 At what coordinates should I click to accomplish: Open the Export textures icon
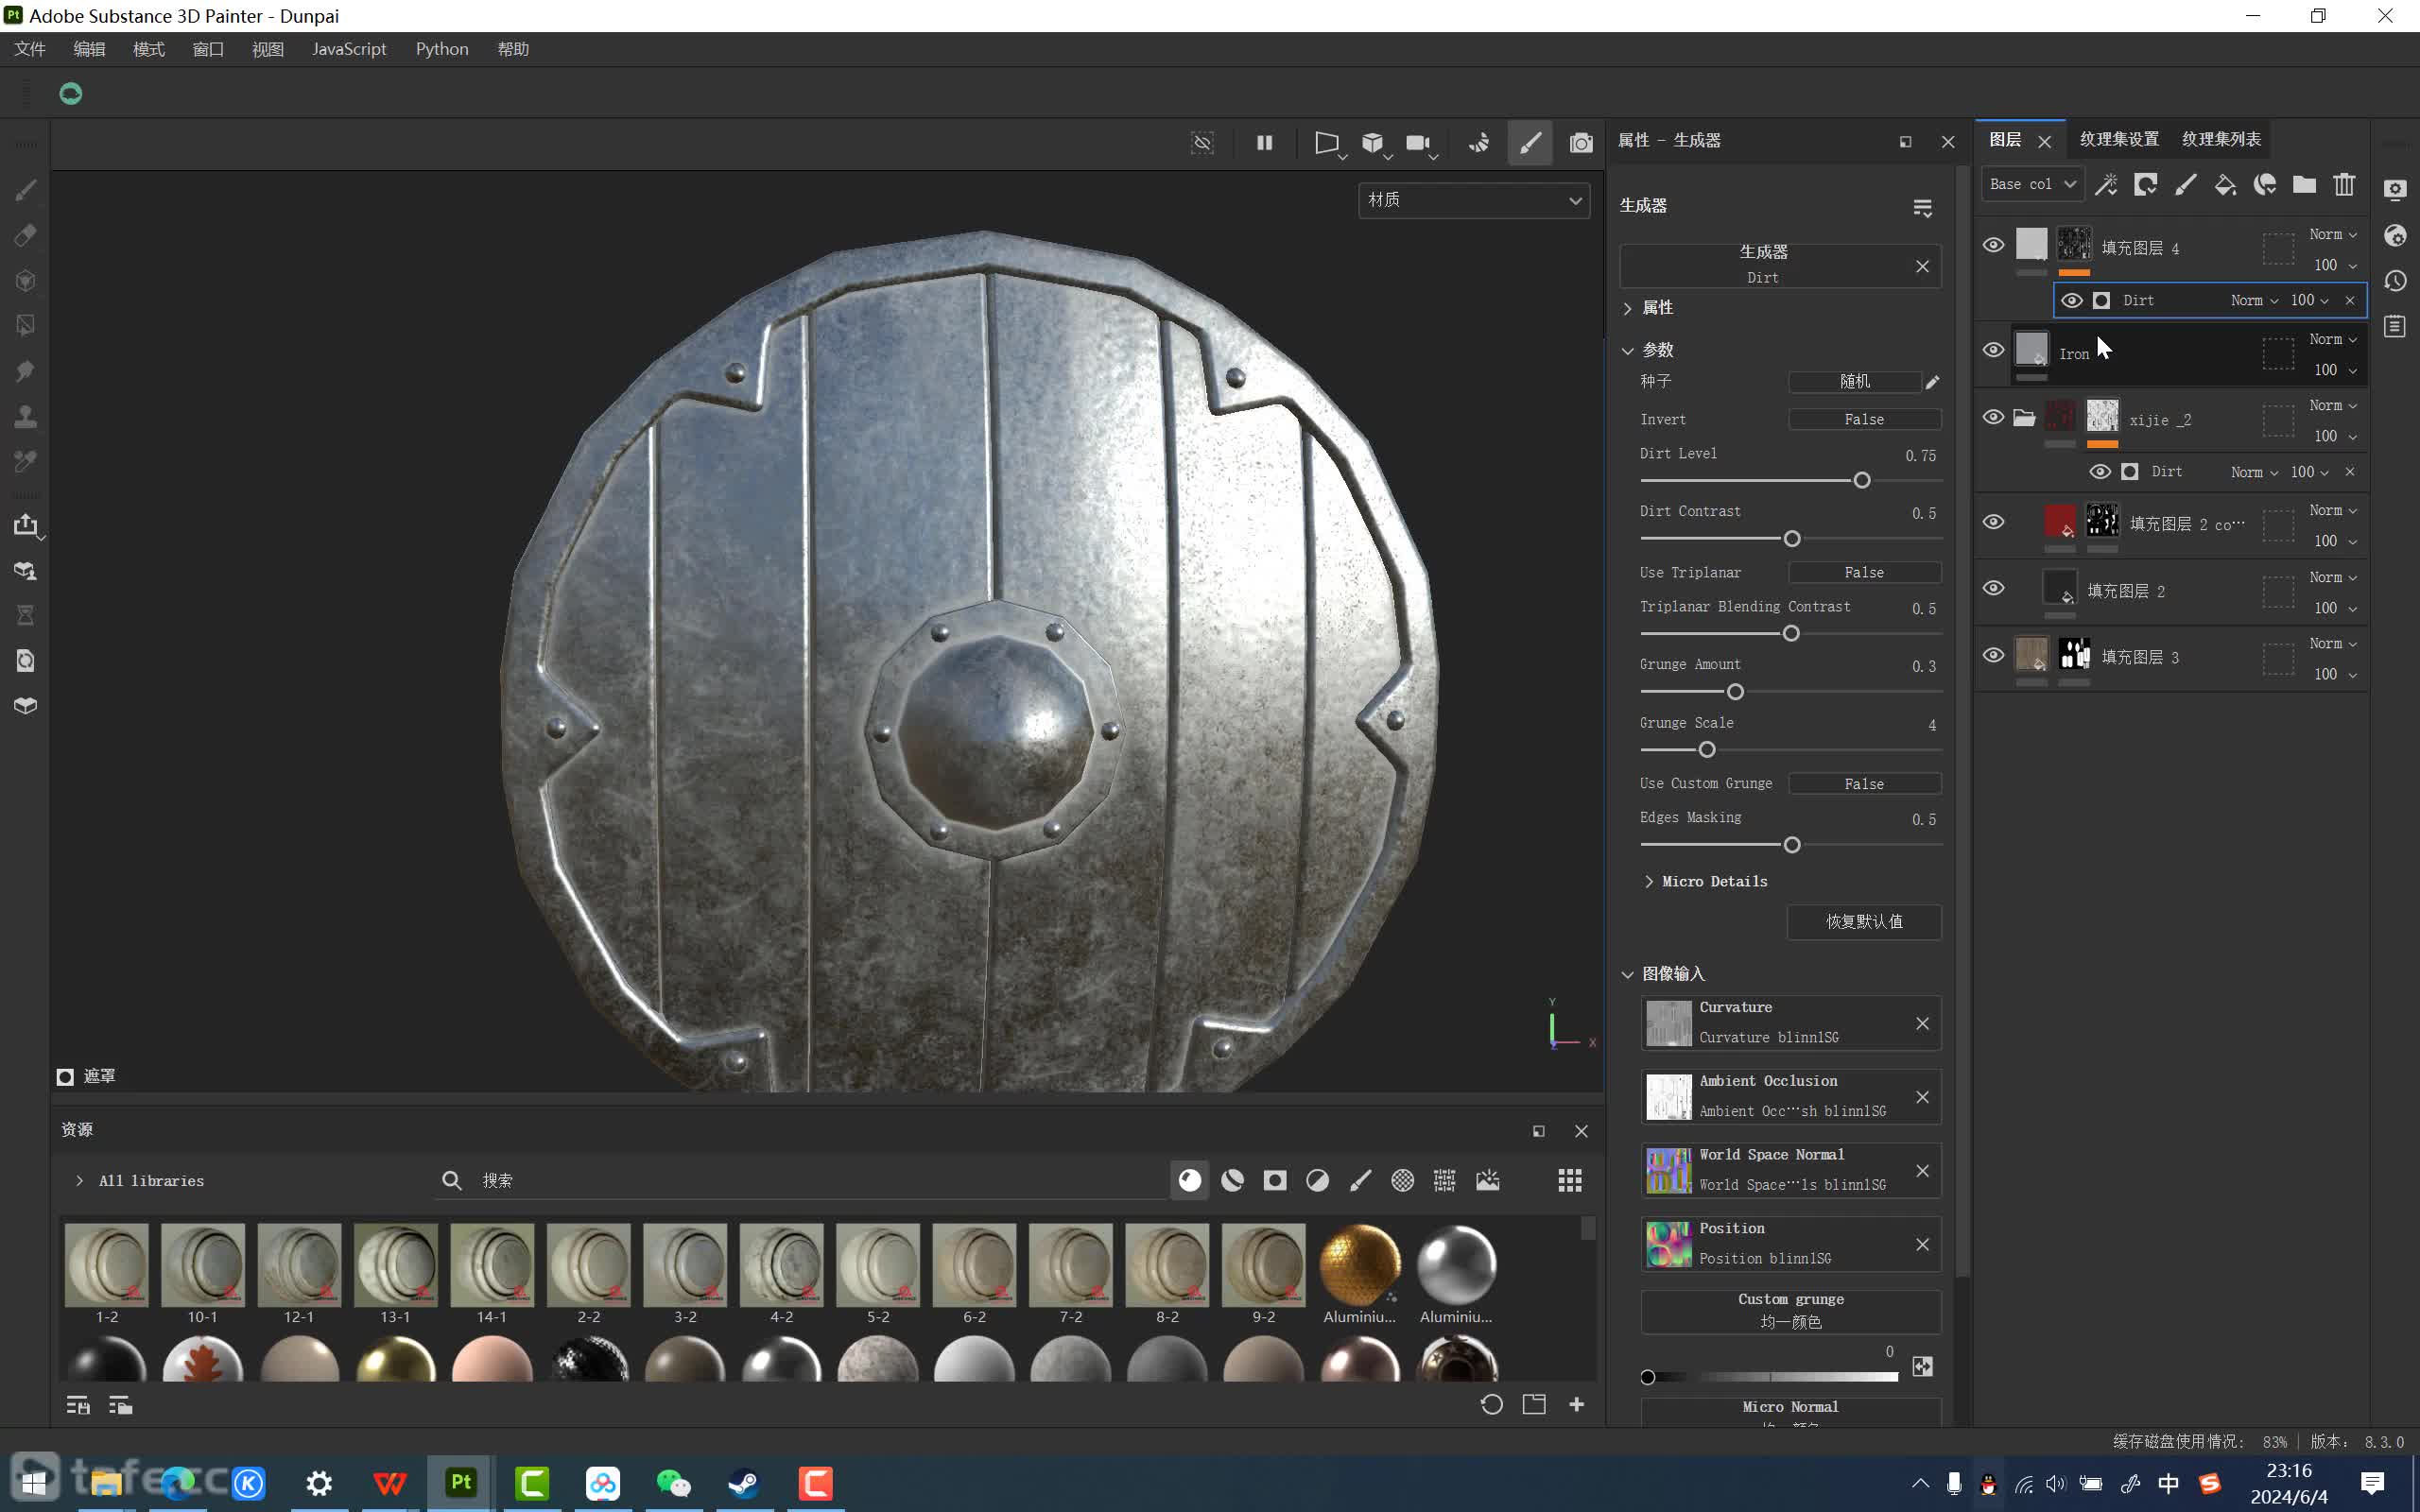pos(26,525)
